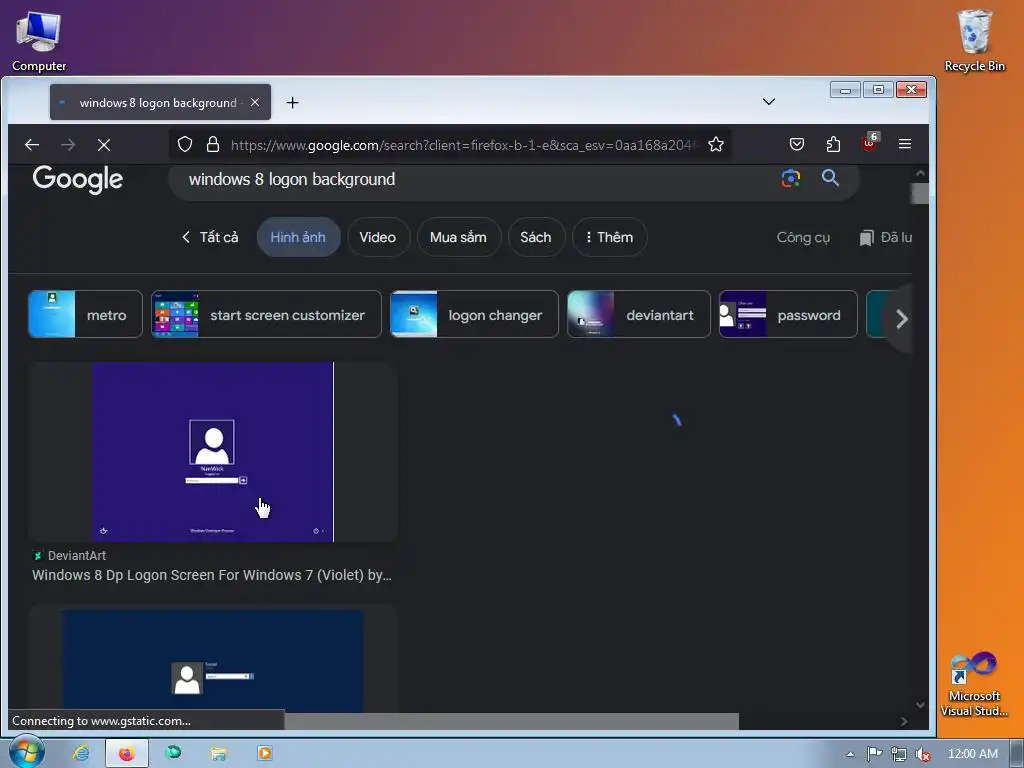
Task: Click the Google search magnifier icon
Action: click(830, 178)
